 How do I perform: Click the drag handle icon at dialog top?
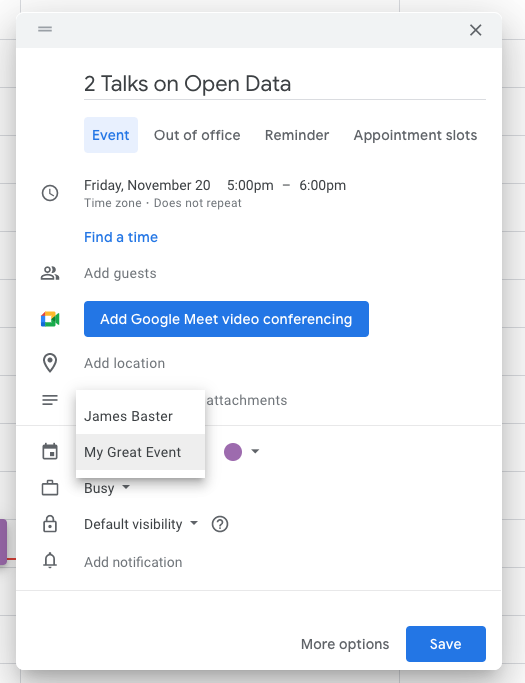(x=45, y=29)
